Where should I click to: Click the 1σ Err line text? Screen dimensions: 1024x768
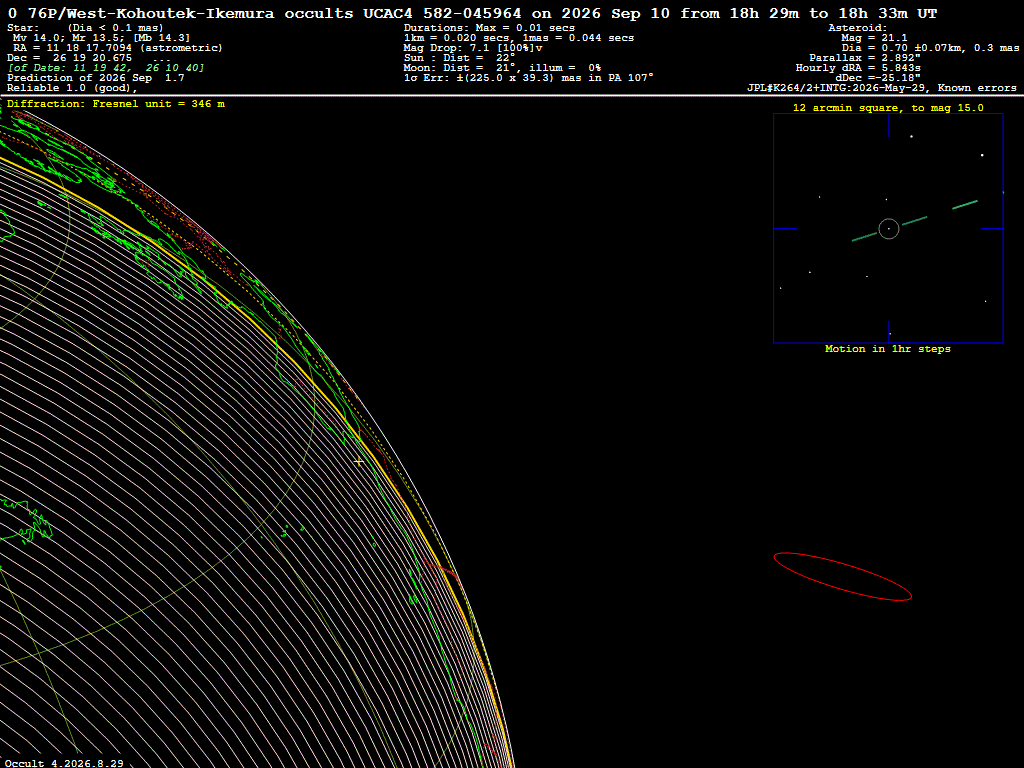click(528, 78)
